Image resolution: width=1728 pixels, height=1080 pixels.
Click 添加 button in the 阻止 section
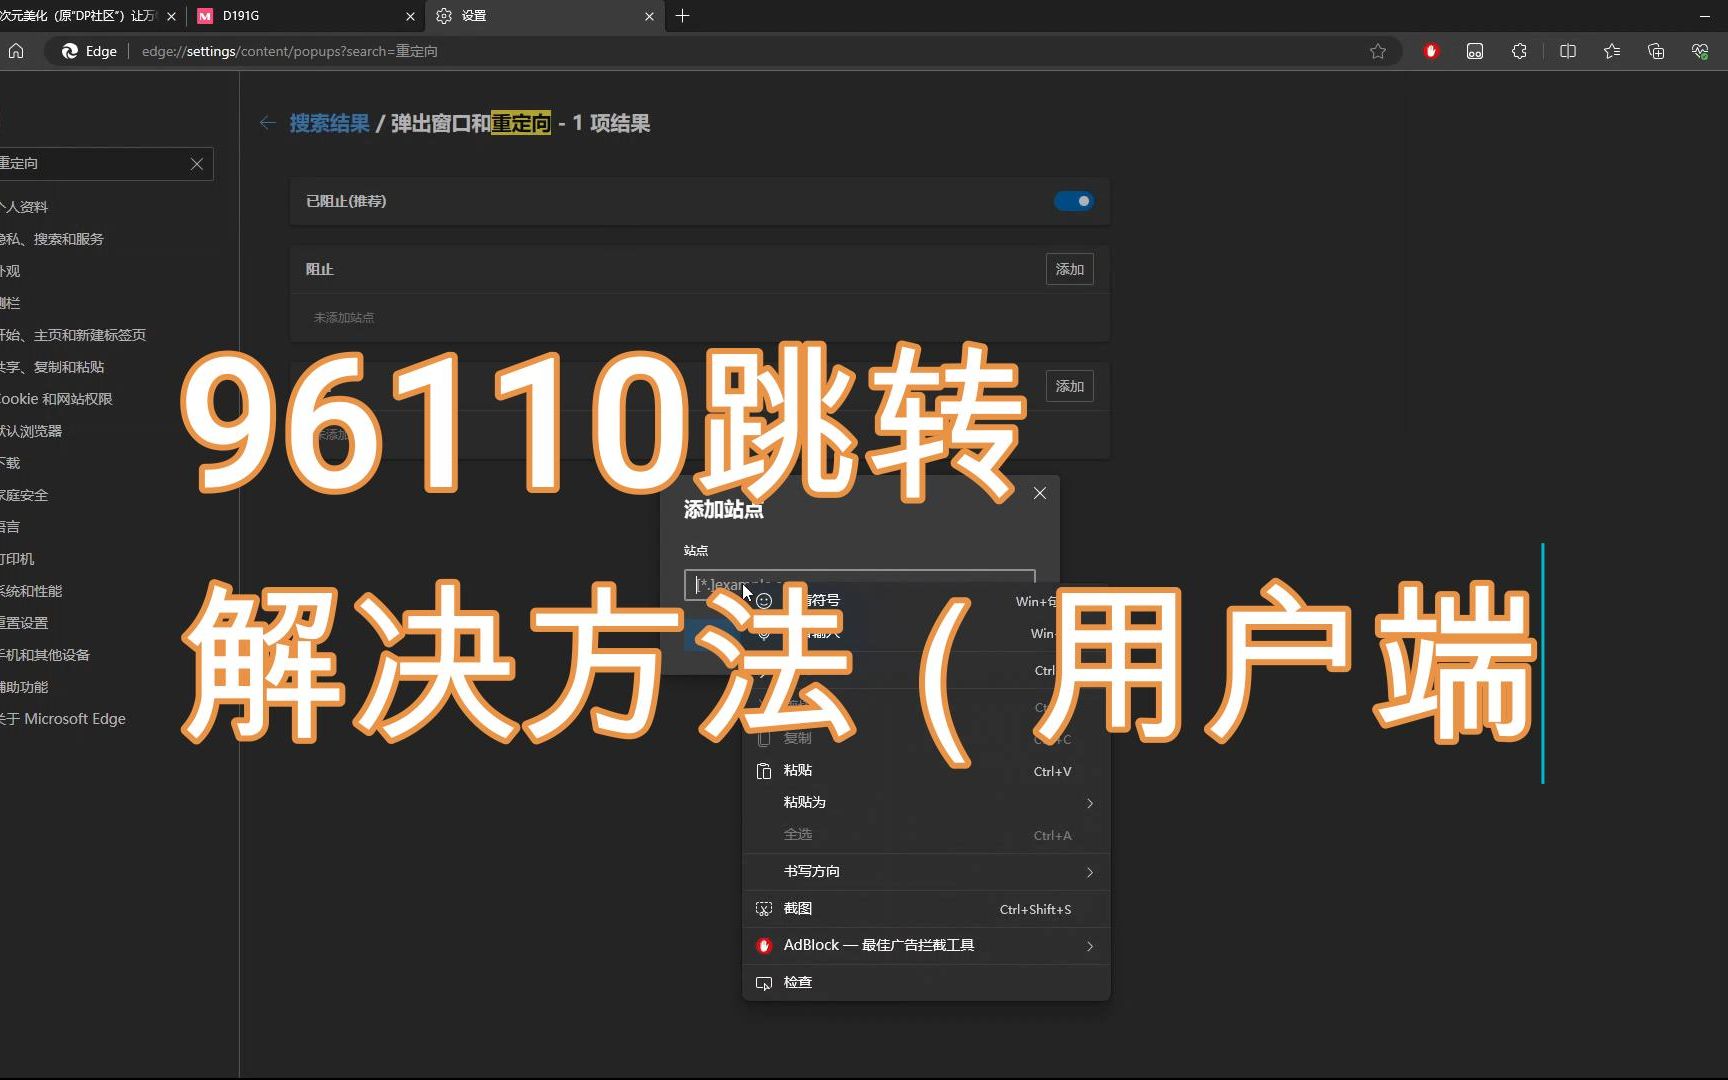[1069, 269]
